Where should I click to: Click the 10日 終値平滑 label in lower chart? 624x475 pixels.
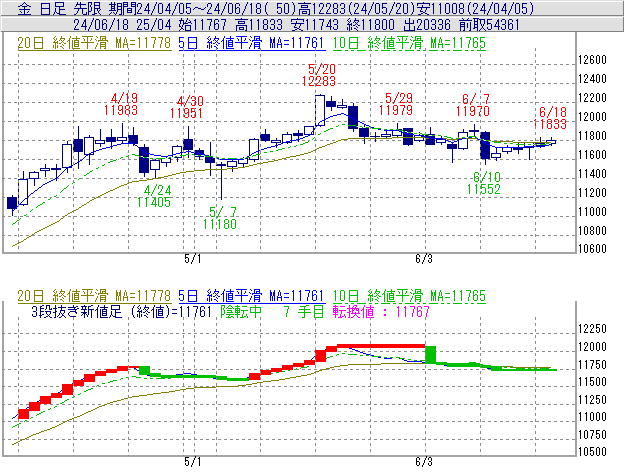(409, 296)
